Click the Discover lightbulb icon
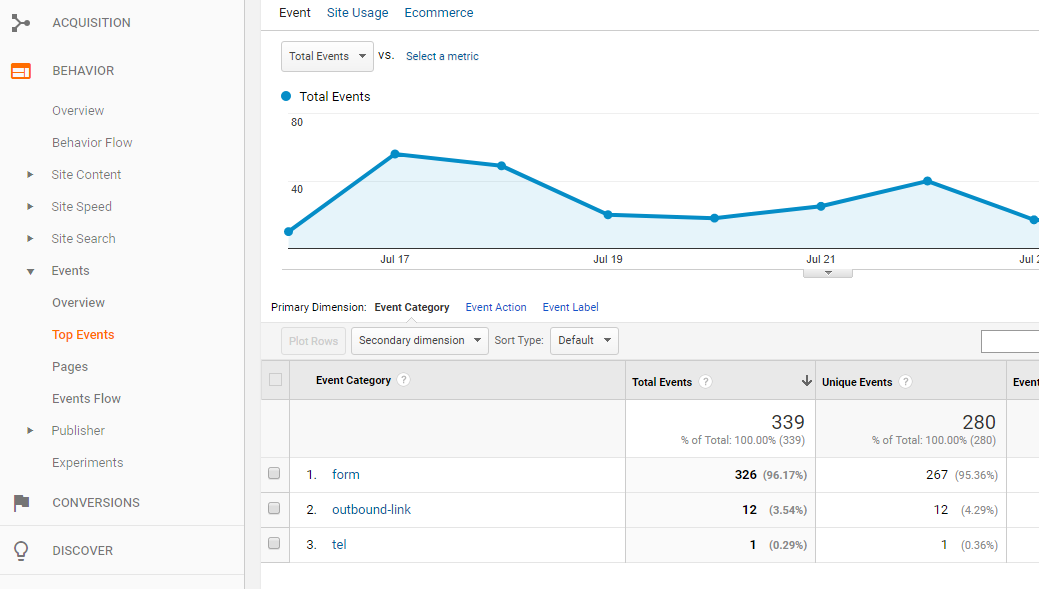 (21, 551)
